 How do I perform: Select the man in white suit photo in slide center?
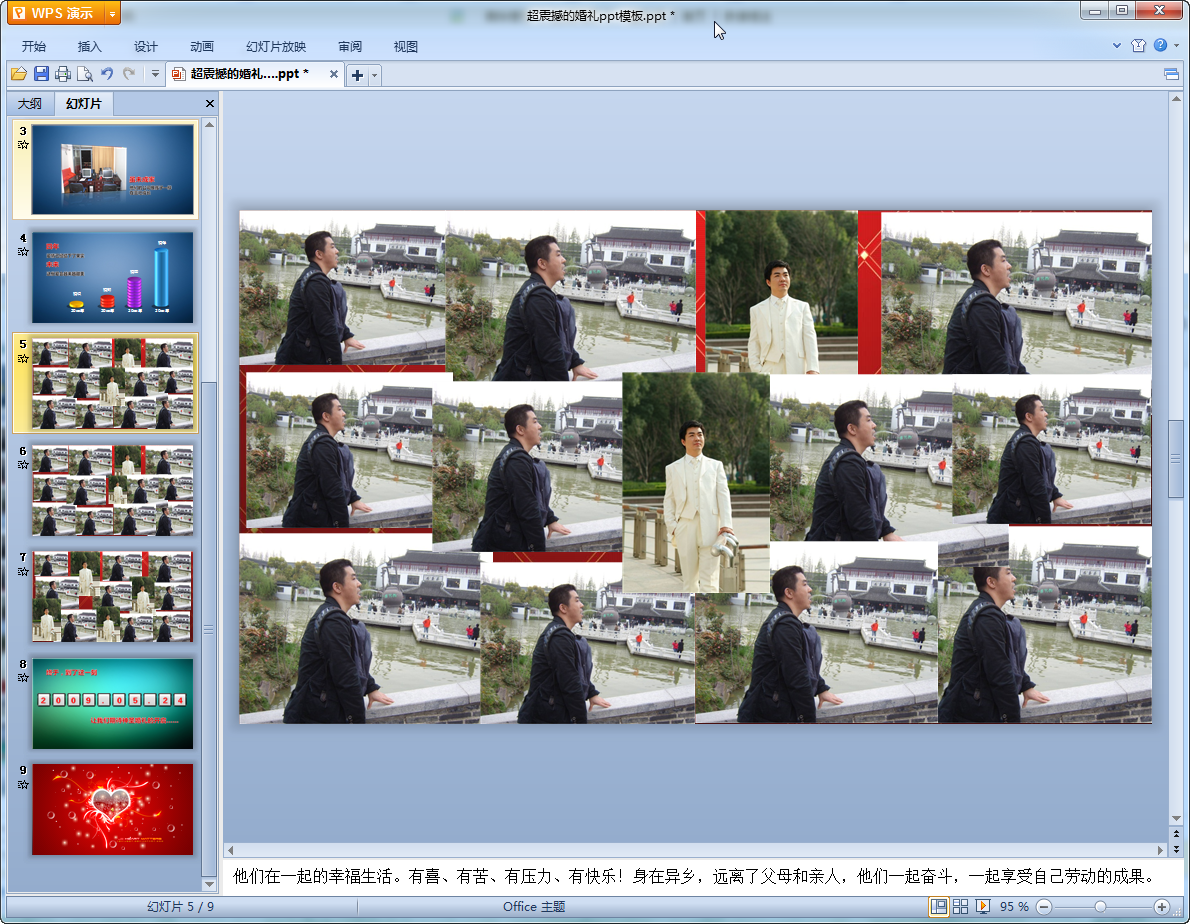pyautogui.click(x=696, y=482)
